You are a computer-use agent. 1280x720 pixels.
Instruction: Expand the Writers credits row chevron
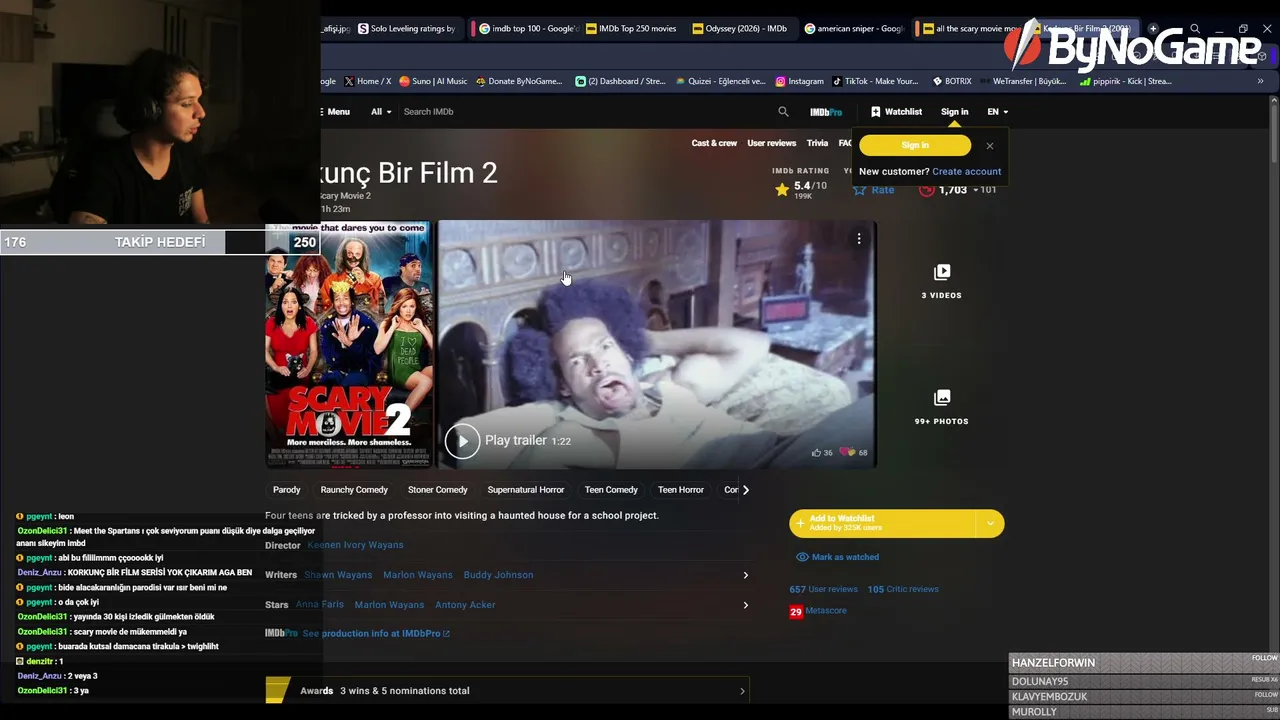(x=745, y=575)
